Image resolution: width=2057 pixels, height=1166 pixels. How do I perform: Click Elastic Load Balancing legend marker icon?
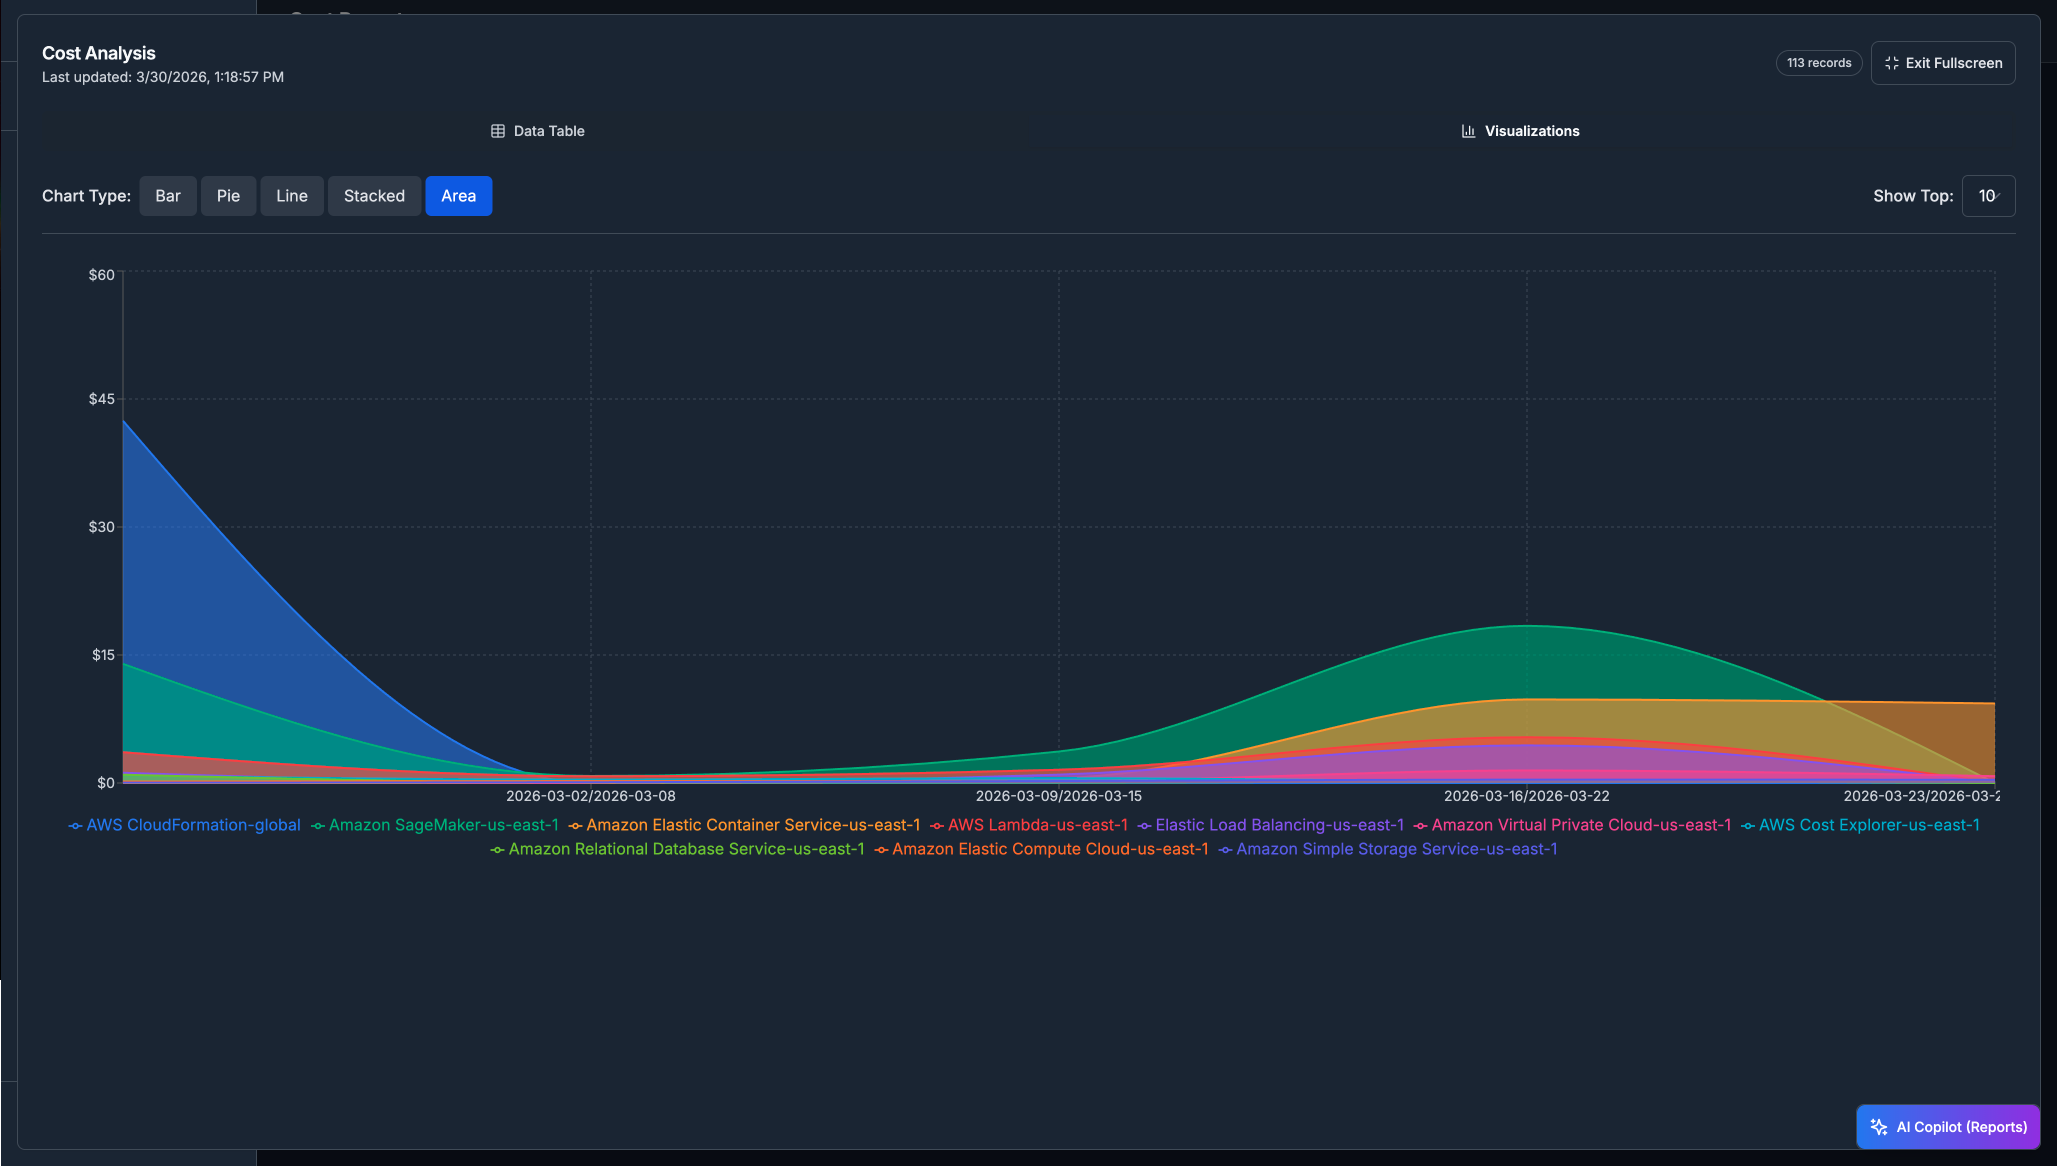tap(1144, 826)
